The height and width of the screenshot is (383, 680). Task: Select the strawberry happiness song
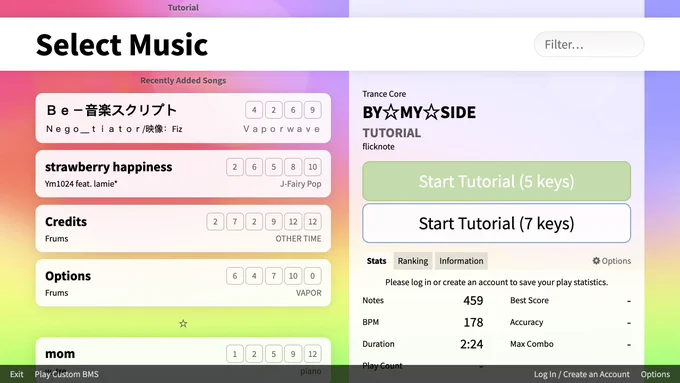[183, 173]
